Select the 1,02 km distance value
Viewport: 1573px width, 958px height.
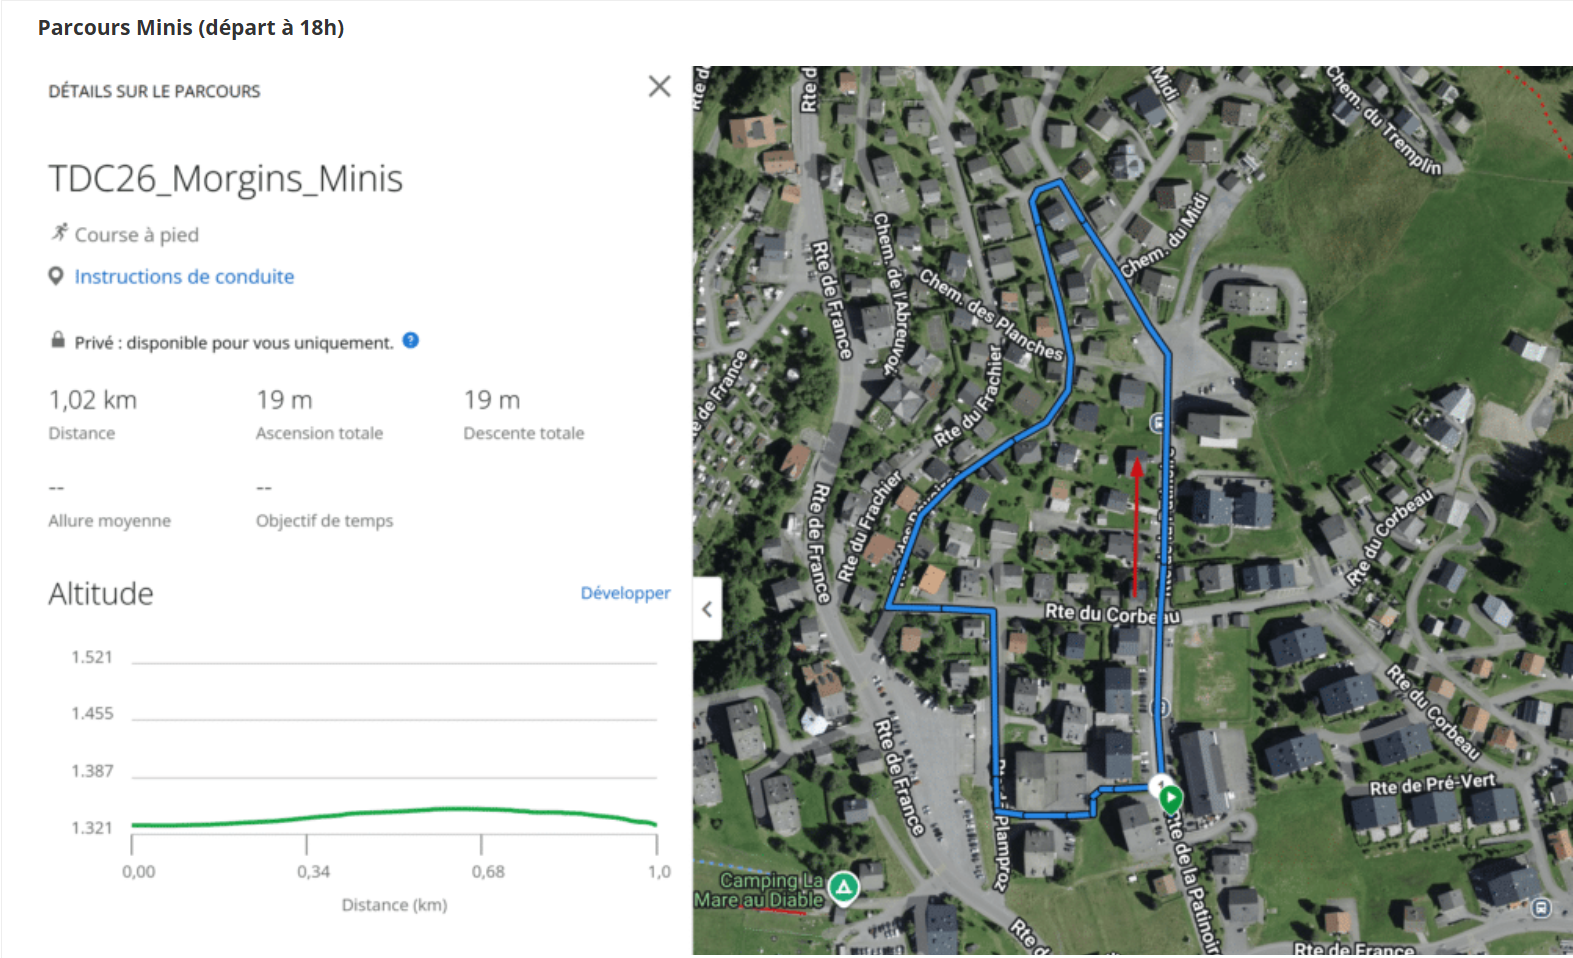point(93,400)
